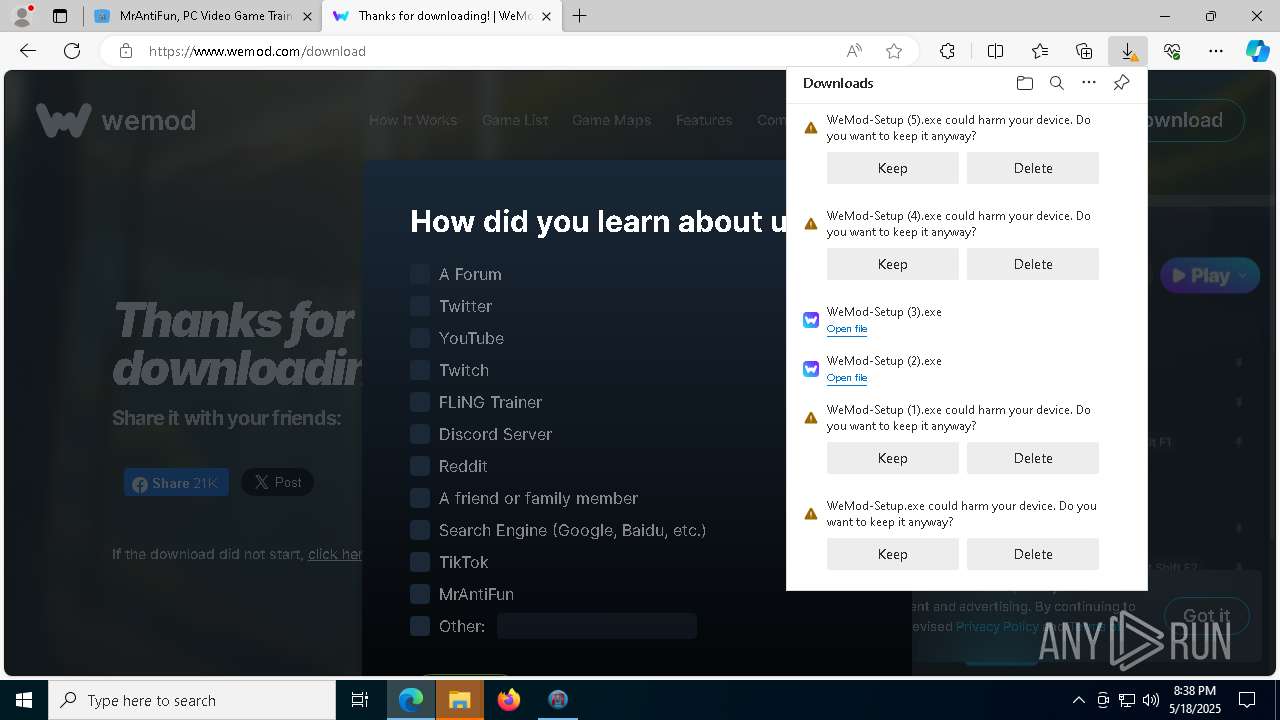Open the Downloads folder icon

(x=1024, y=83)
